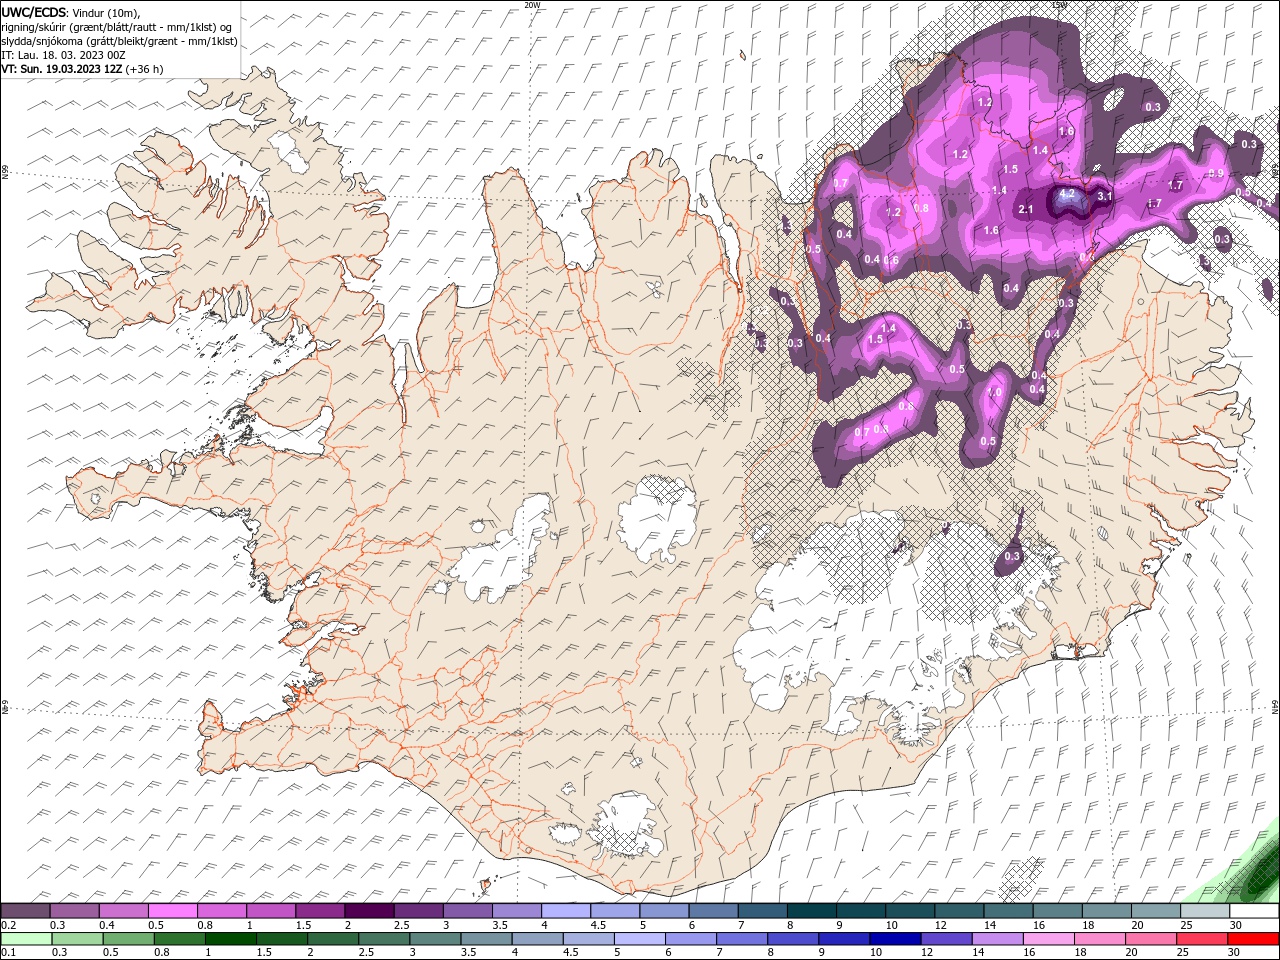Select the upper legend swatch starting at 8
The width and height of the screenshot is (1280, 960).
pos(811,911)
